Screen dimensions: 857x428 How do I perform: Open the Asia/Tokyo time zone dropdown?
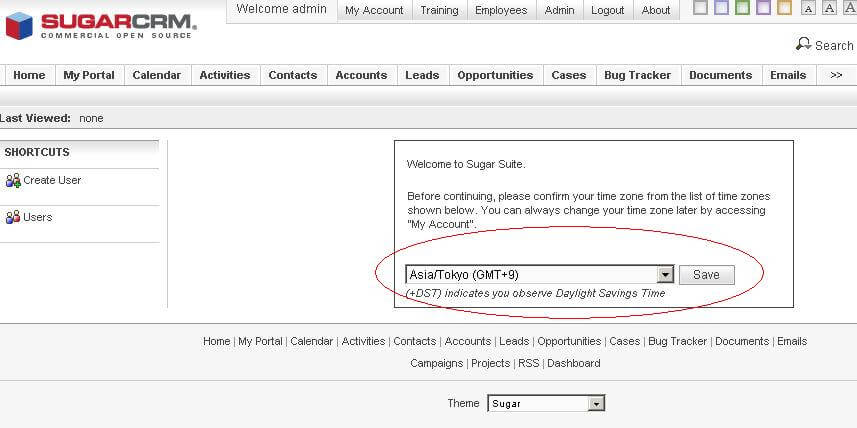665,275
